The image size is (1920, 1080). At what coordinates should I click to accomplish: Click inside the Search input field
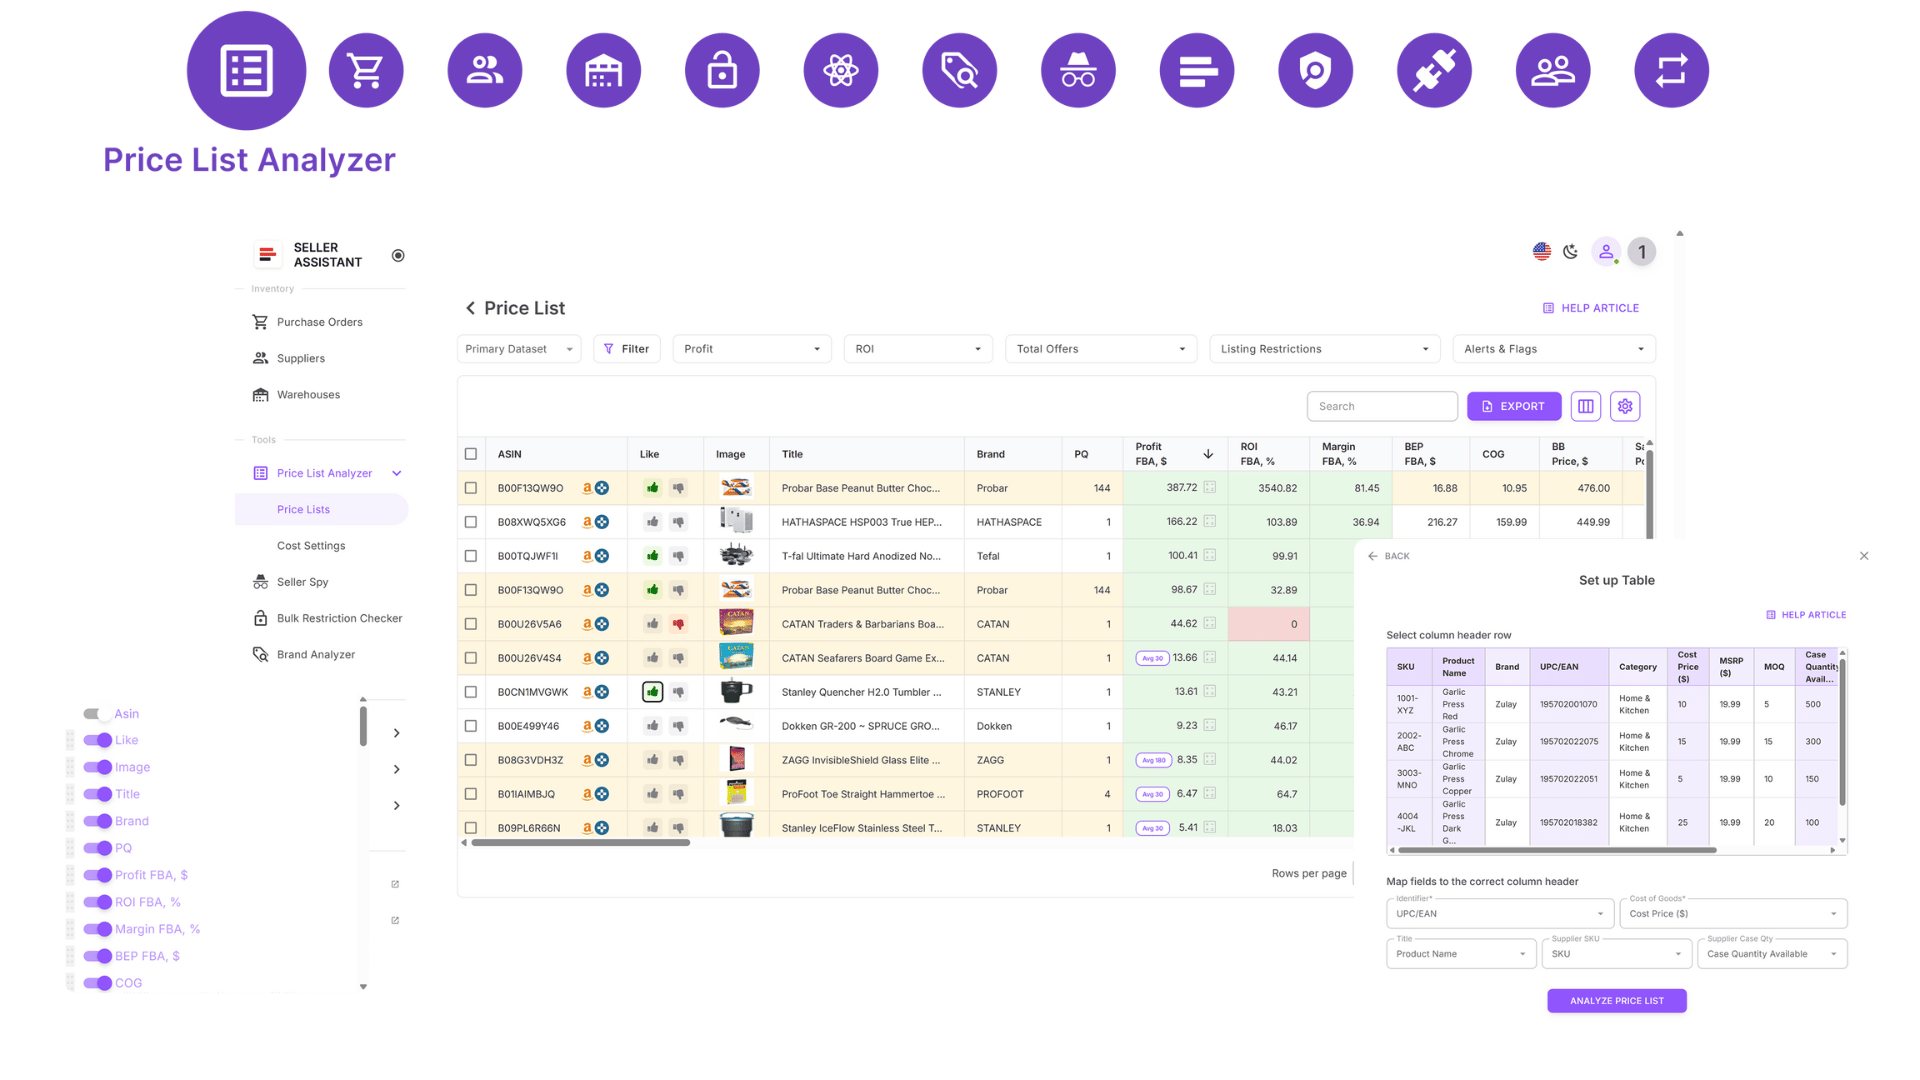tap(1382, 406)
